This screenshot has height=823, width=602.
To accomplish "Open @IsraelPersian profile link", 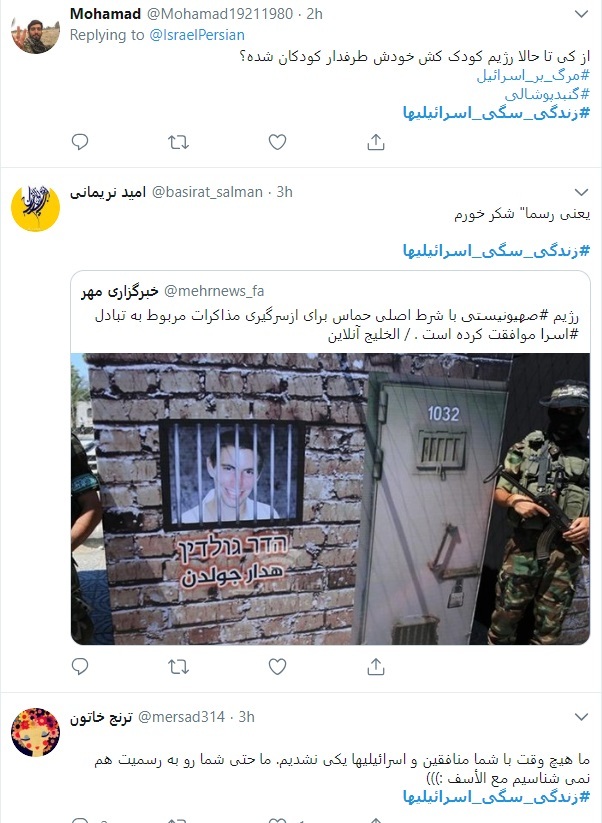I will tap(197, 35).
